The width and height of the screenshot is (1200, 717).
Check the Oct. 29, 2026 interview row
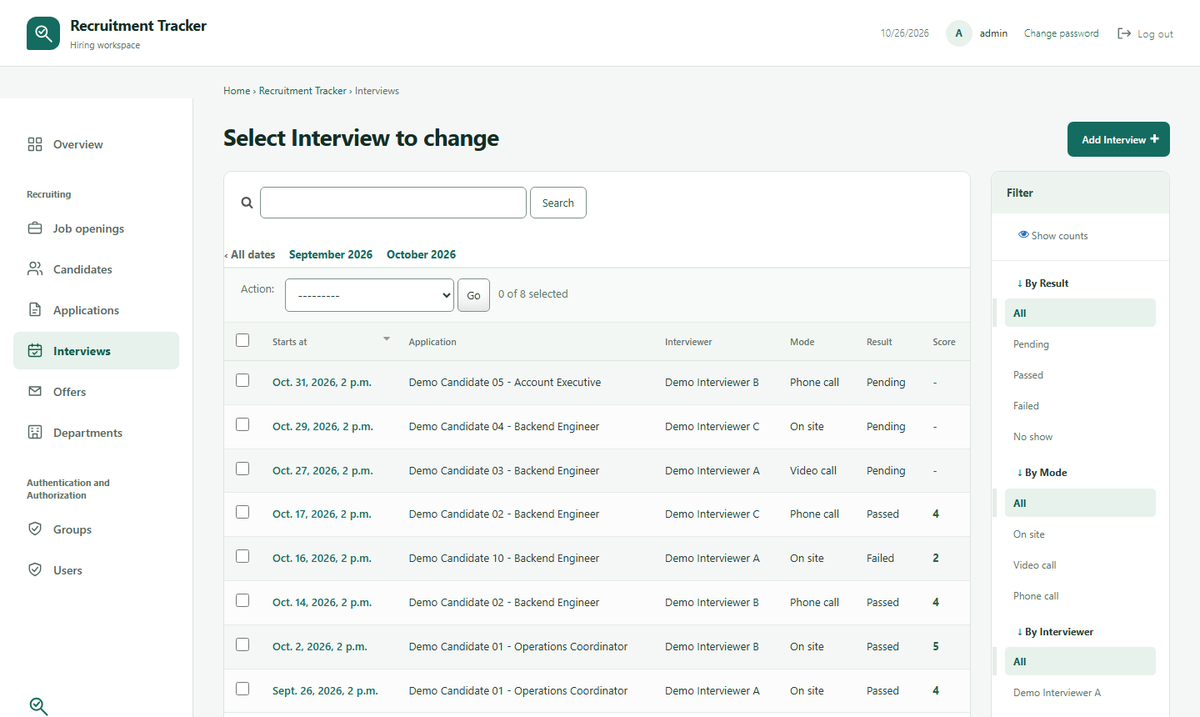(x=242, y=424)
